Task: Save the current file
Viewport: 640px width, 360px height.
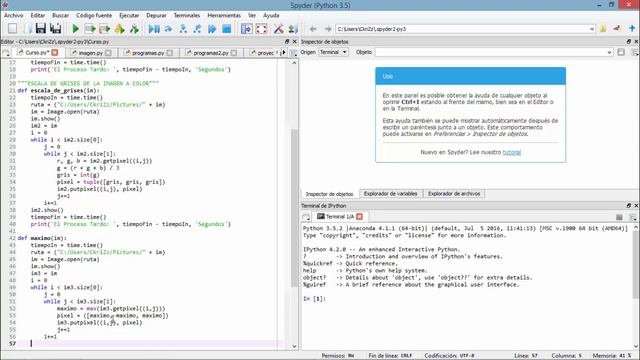Action: pos(41,29)
